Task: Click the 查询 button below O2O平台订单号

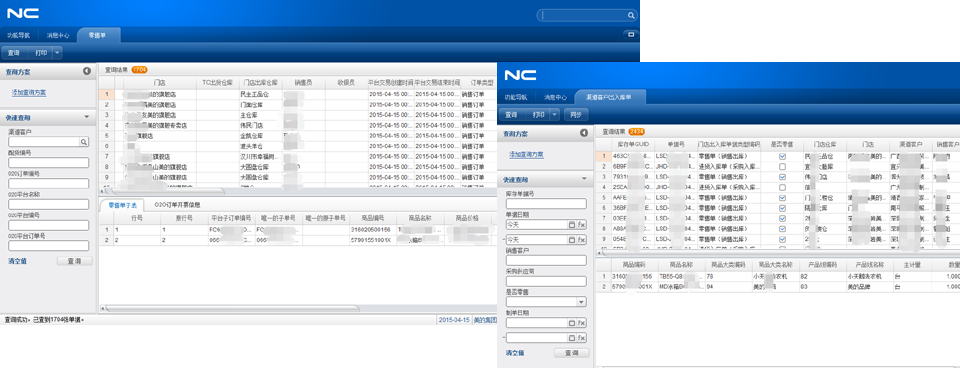Action: pos(75,261)
